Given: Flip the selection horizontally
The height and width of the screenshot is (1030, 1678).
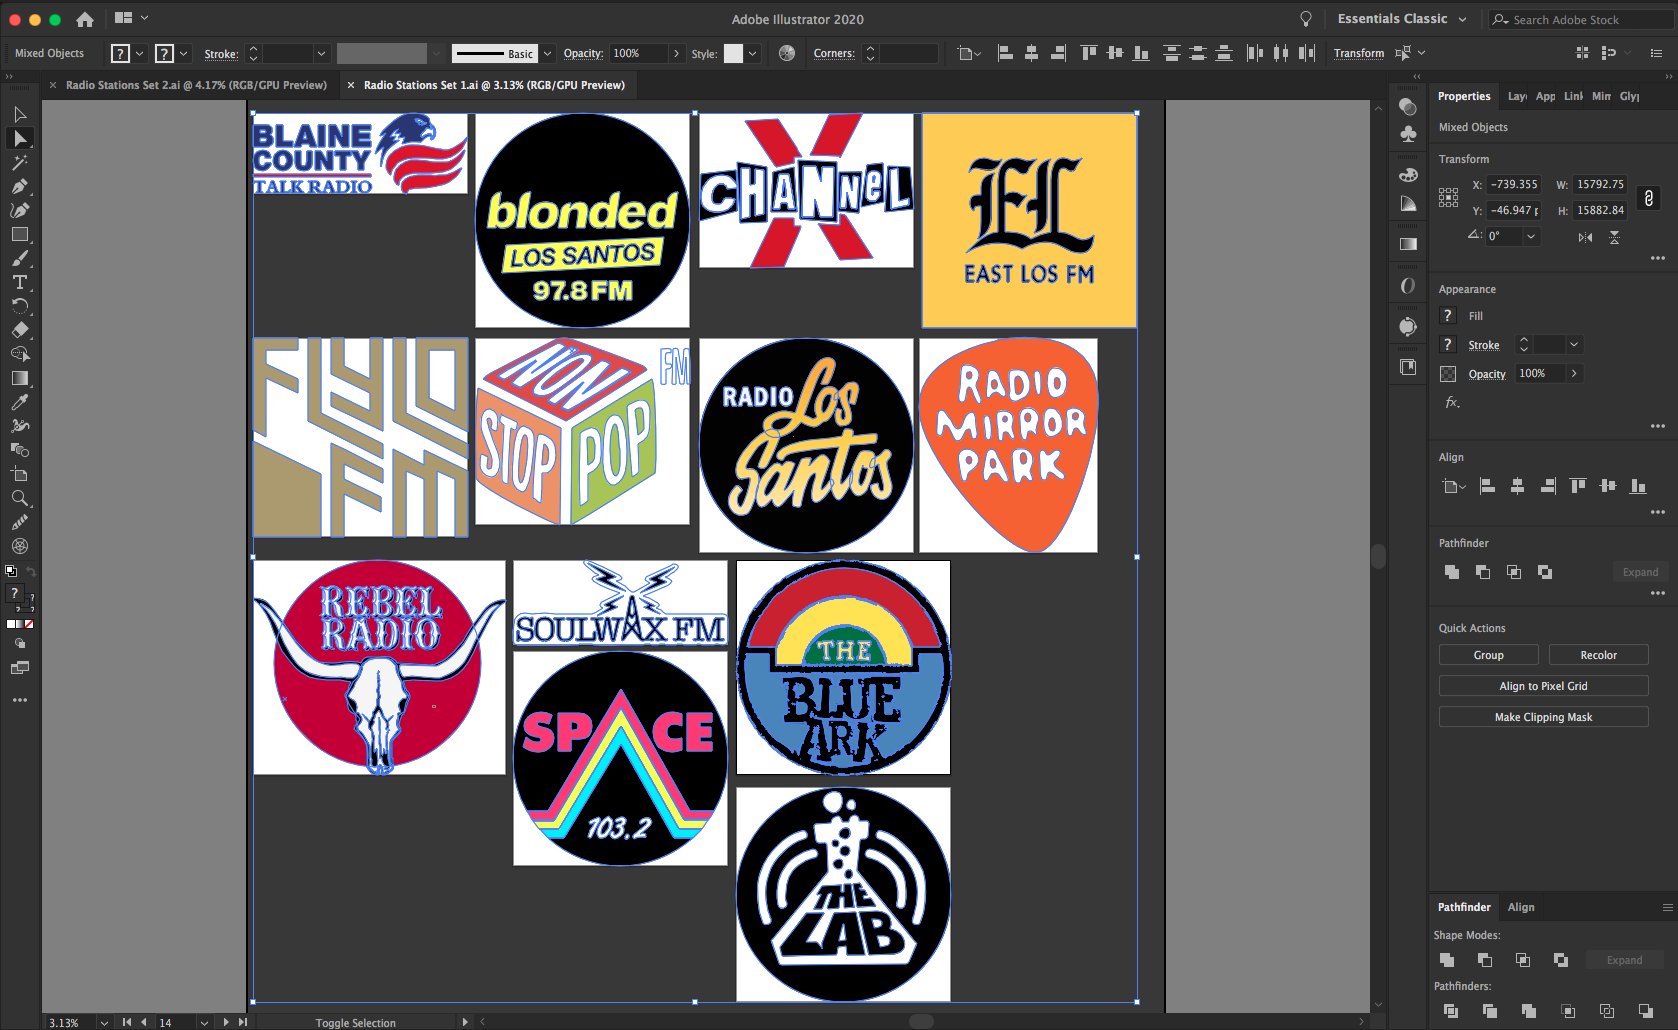Looking at the screenshot, I should (x=1585, y=238).
